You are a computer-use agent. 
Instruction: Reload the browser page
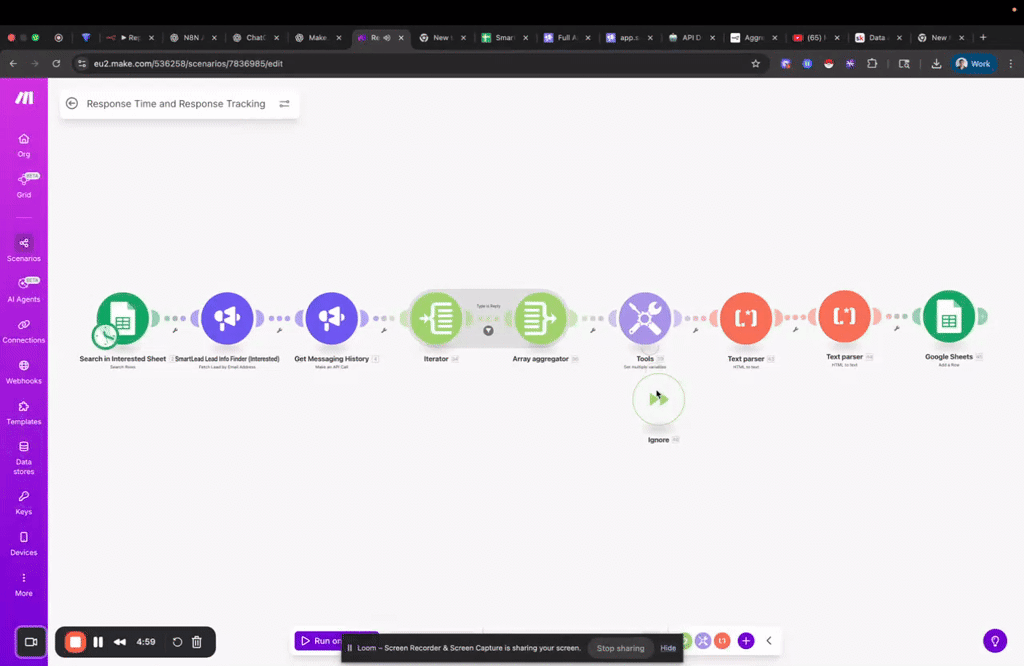click(56, 63)
